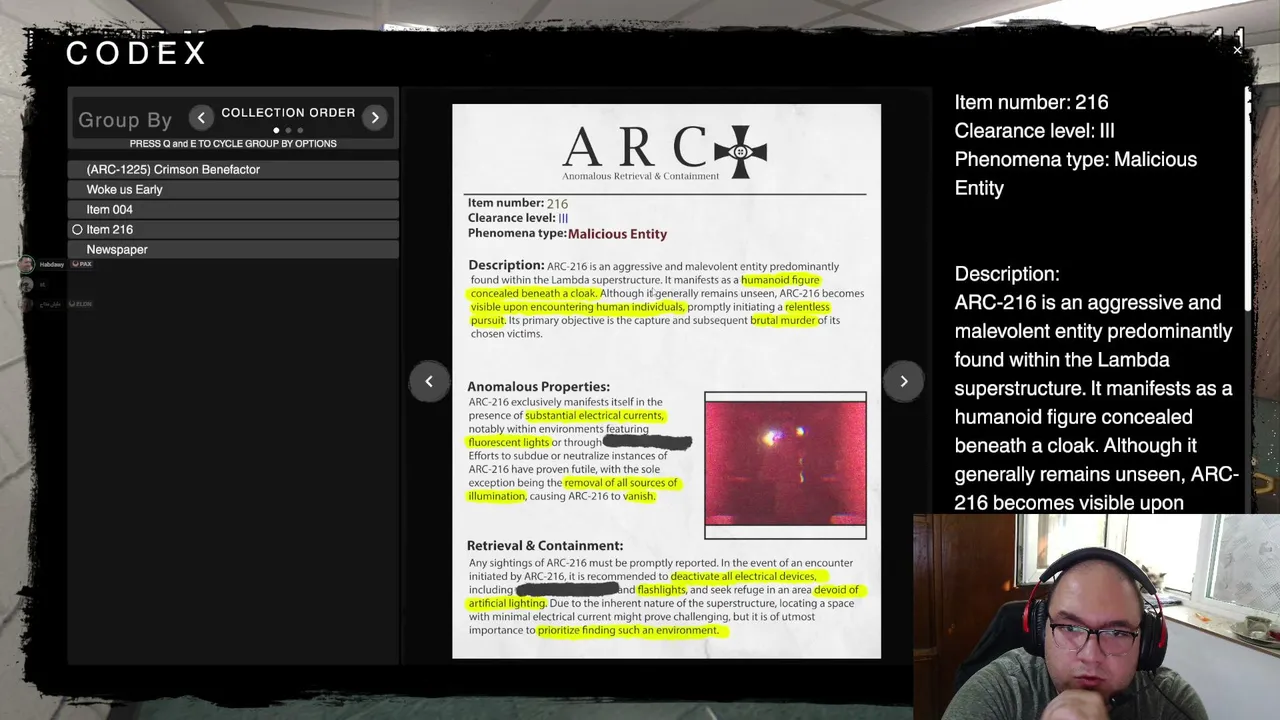Go to the previous codex page arrow
Viewport: 1280px width, 720px height.
(429, 381)
